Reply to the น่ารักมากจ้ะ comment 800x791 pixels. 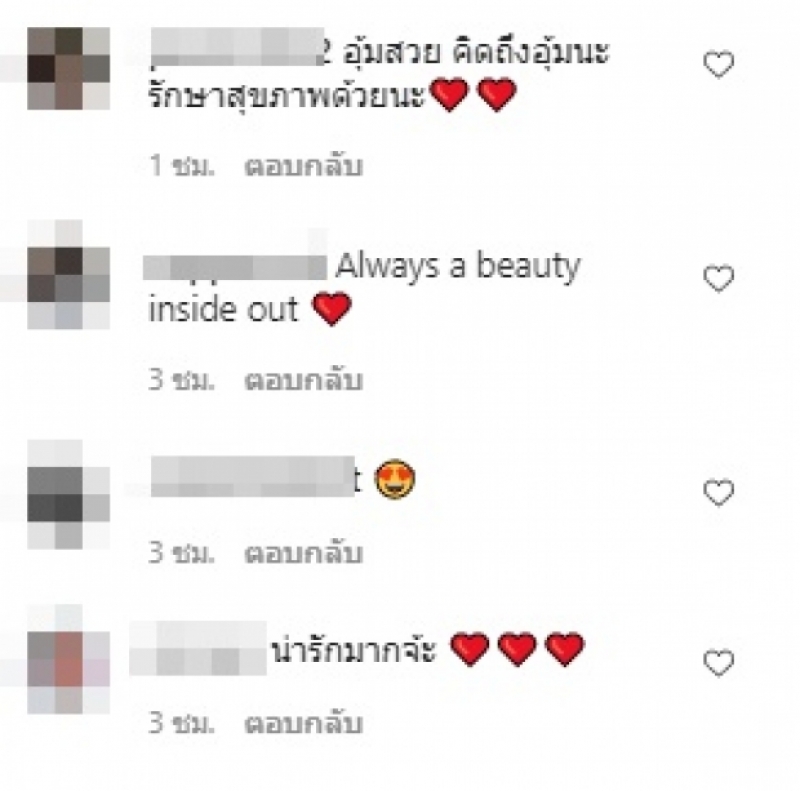[x=304, y=724]
